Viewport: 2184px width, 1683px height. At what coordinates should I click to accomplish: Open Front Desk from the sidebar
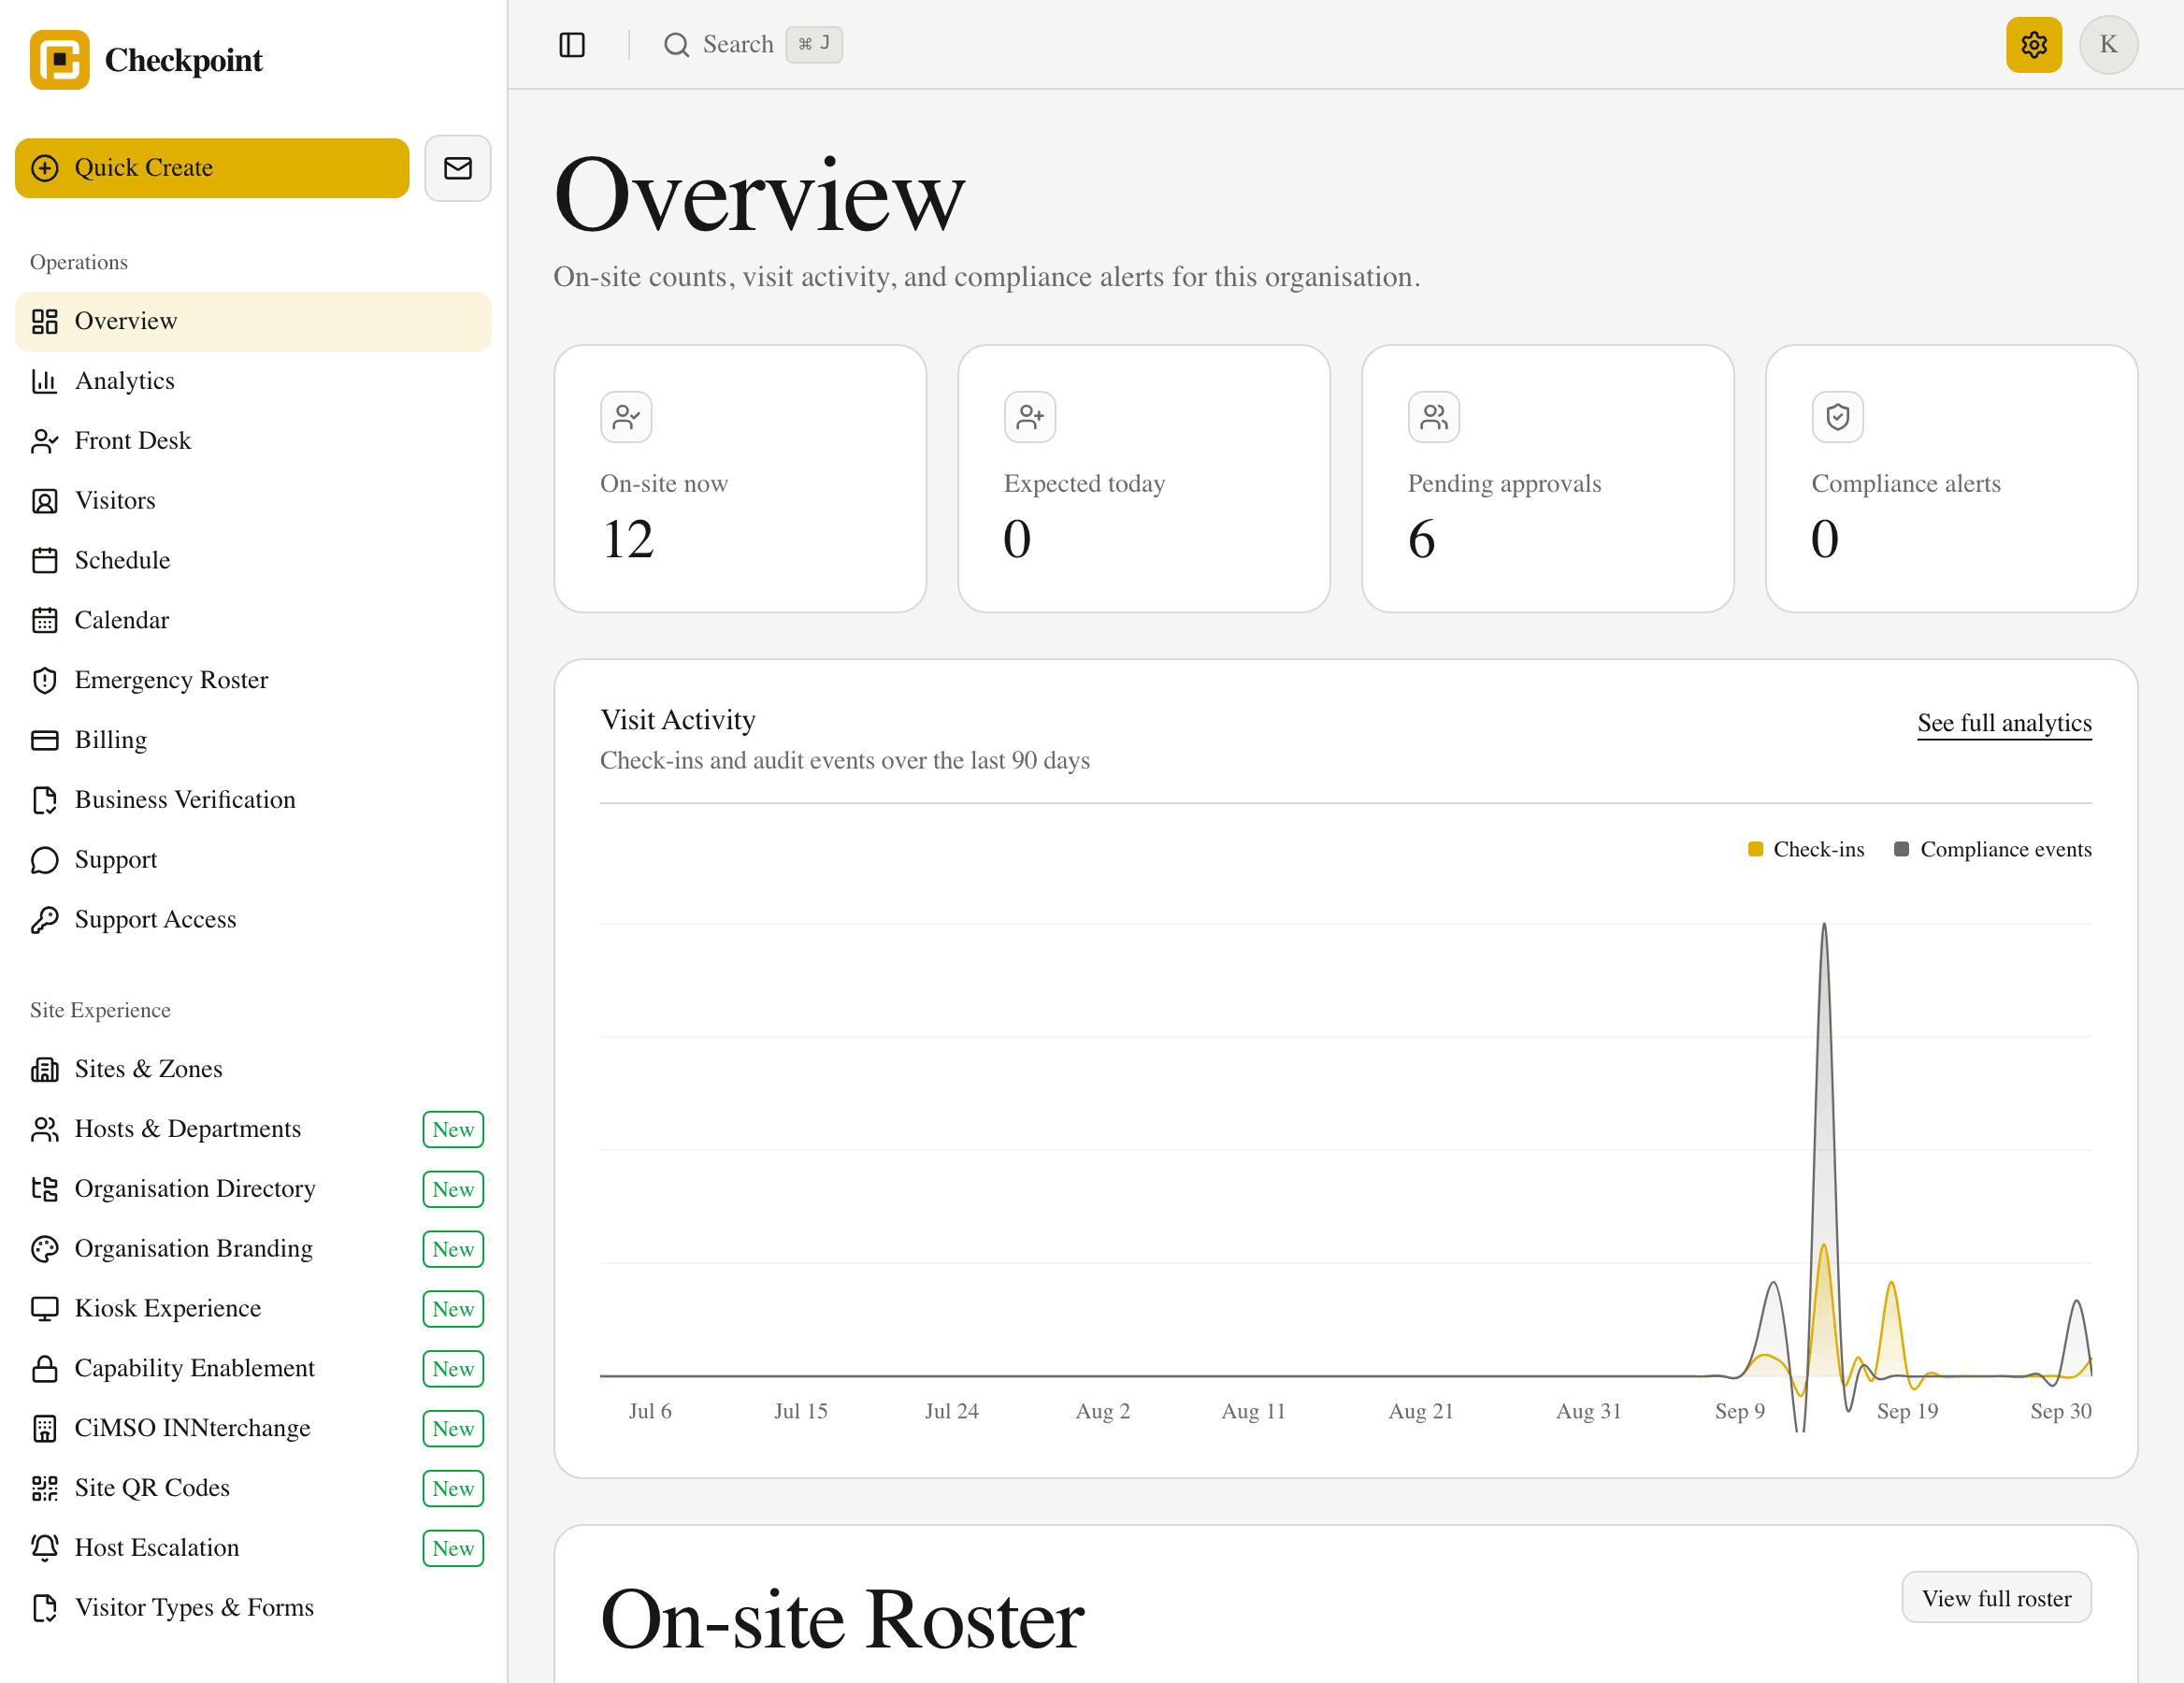[x=253, y=441]
